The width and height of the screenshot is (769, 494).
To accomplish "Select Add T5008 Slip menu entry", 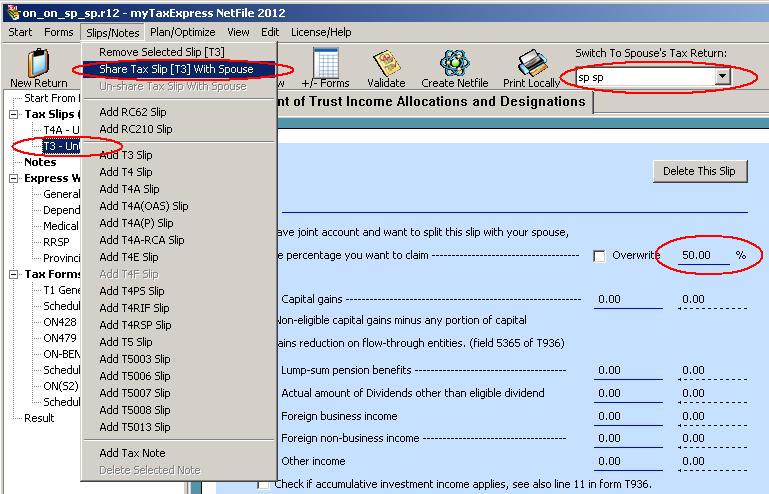I will [179, 410].
